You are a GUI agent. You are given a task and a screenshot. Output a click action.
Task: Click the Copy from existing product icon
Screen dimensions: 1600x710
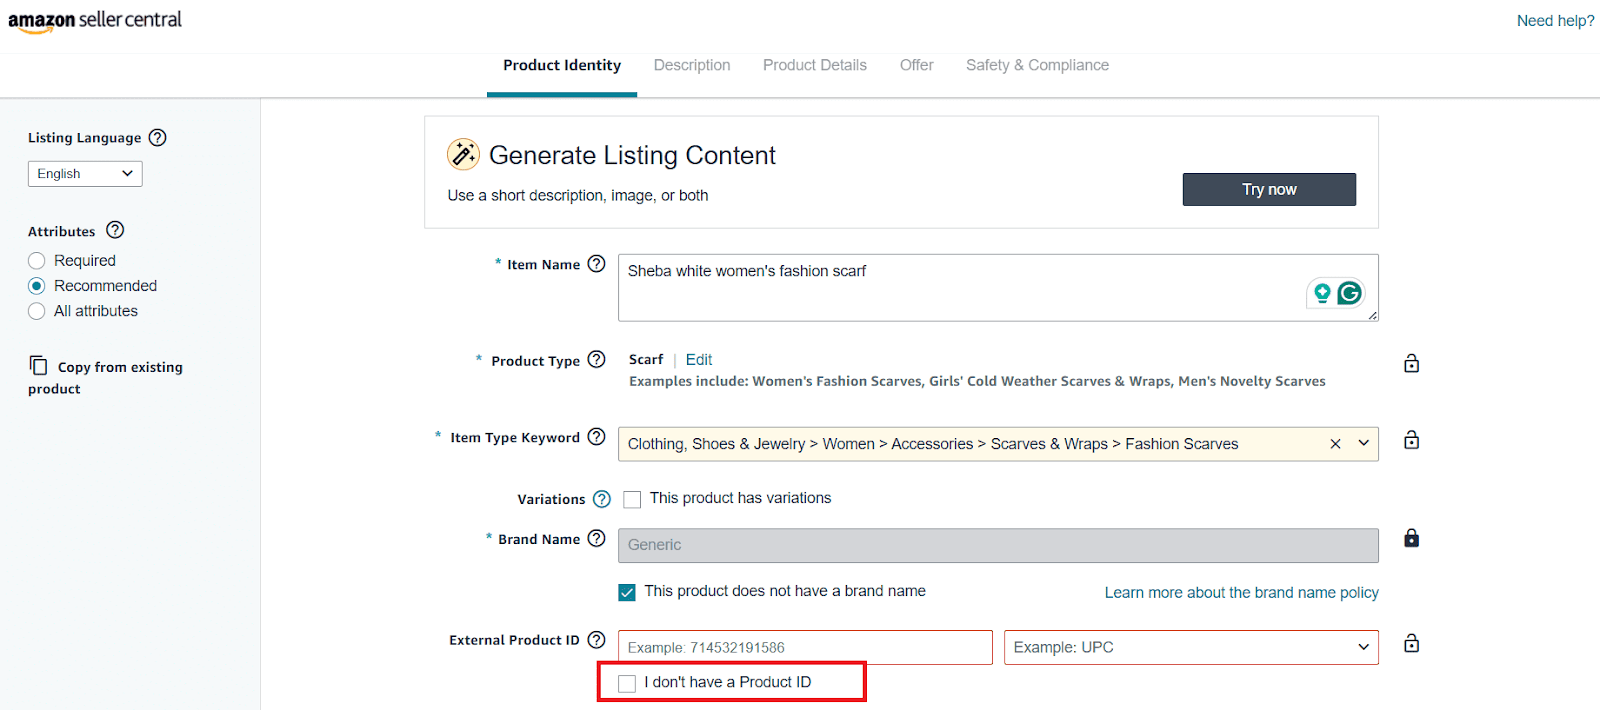[x=39, y=367]
